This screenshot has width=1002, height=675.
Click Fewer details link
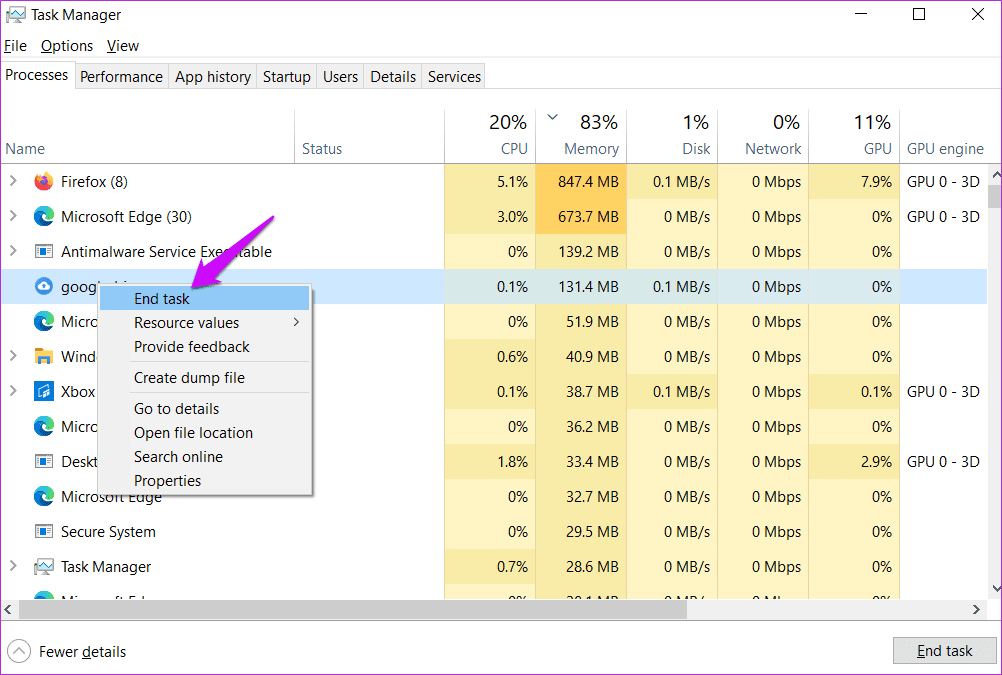point(82,651)
